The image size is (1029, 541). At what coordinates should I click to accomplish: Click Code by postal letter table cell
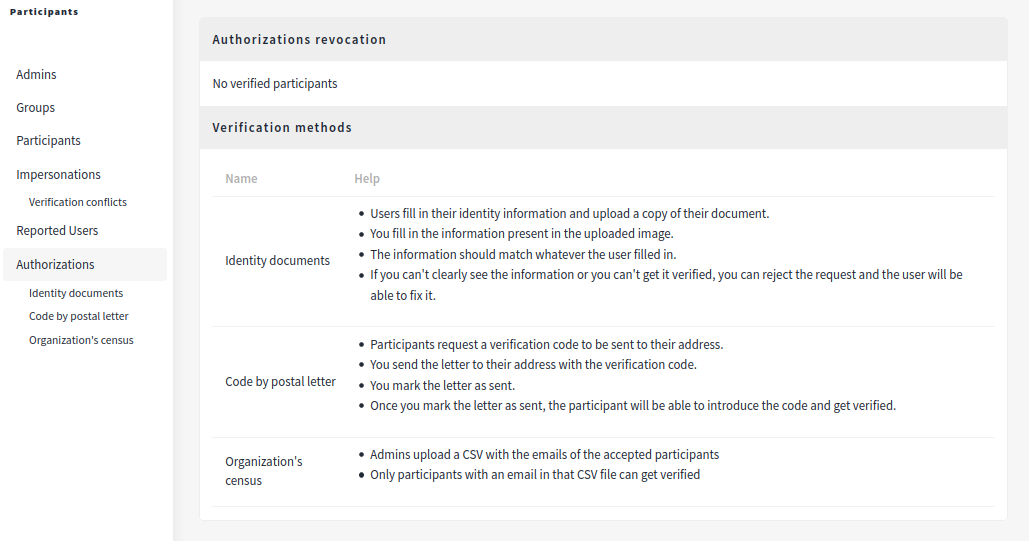(280, 382)
